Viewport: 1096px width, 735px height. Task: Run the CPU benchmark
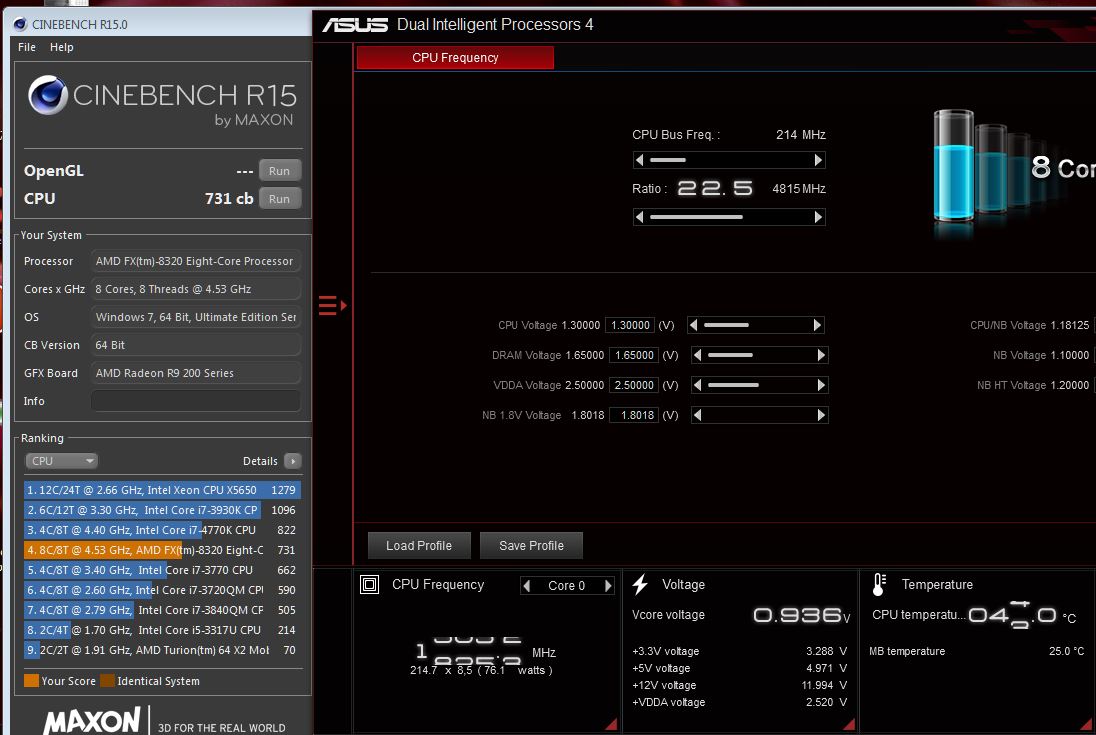280,198
